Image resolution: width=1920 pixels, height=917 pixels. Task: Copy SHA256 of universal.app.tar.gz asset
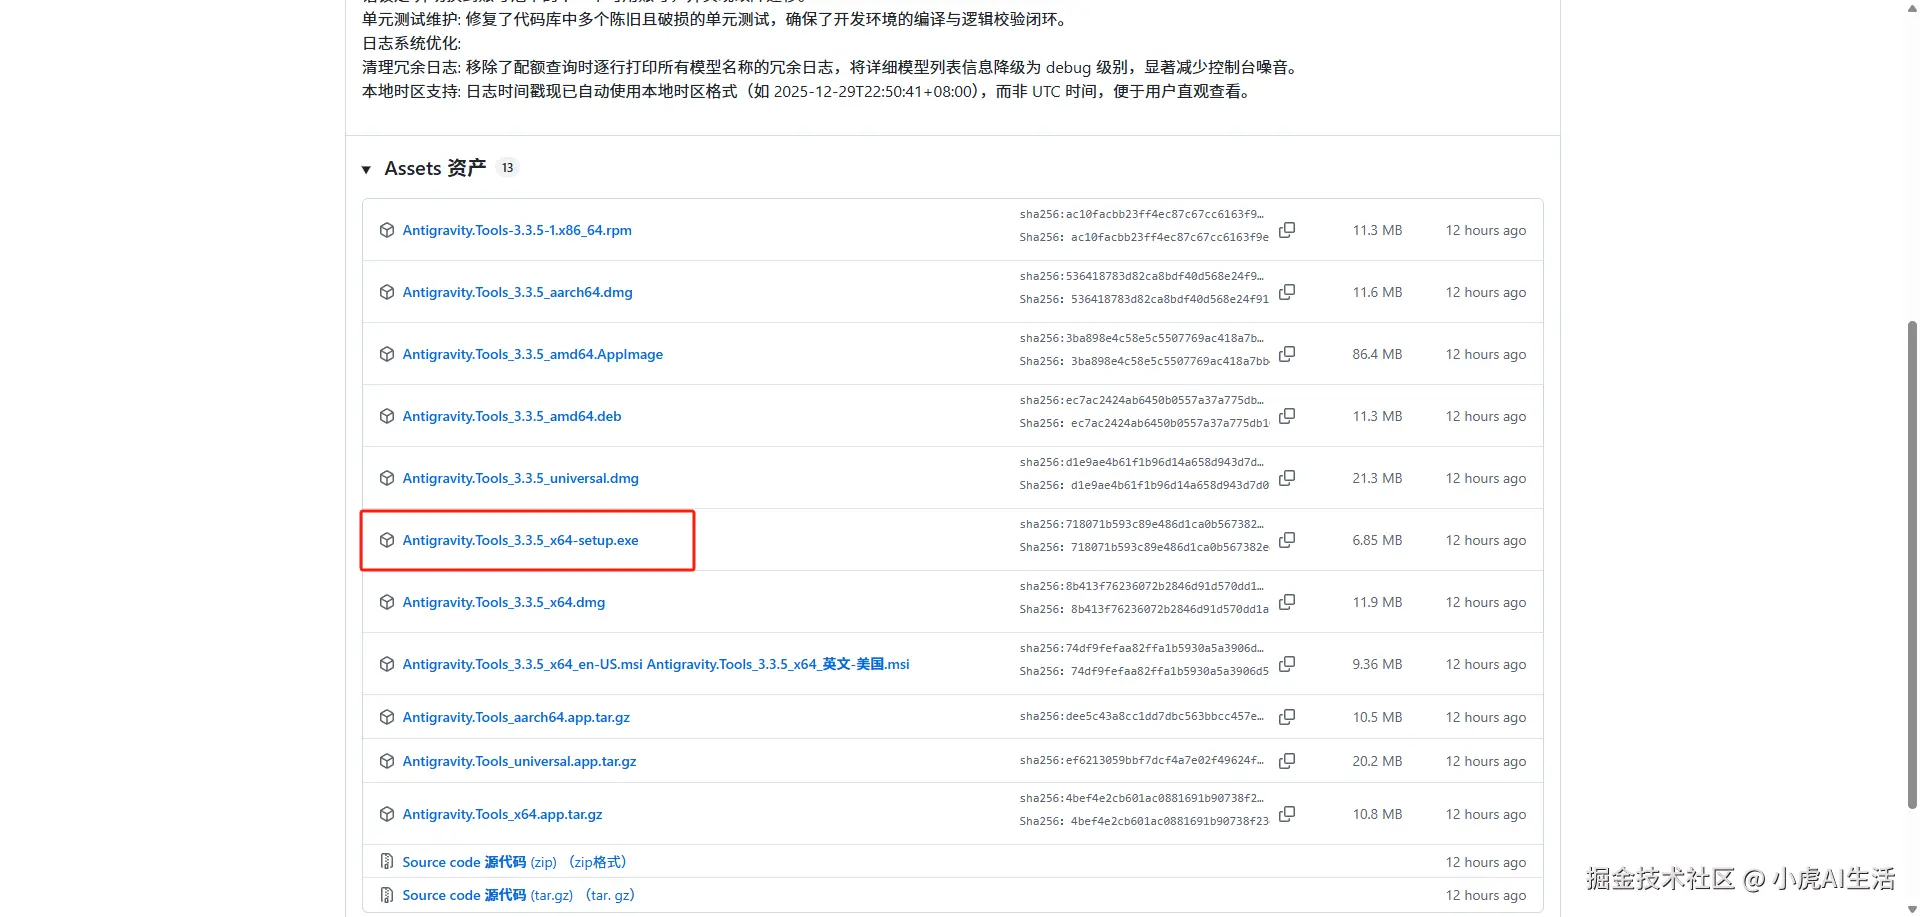pos(1287,761)
